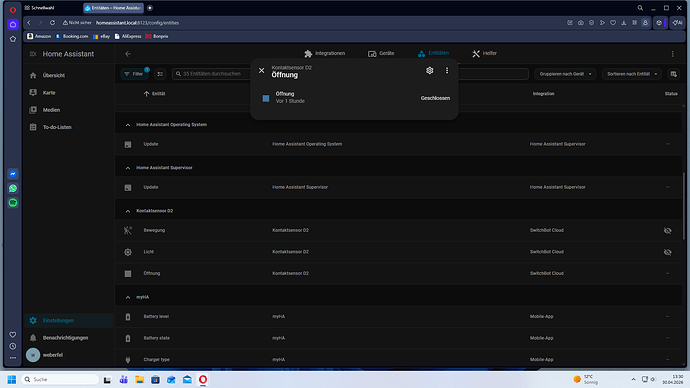Click the Bewegung motion icon
This screenshot has height=388, width=690.
(128, 231)
